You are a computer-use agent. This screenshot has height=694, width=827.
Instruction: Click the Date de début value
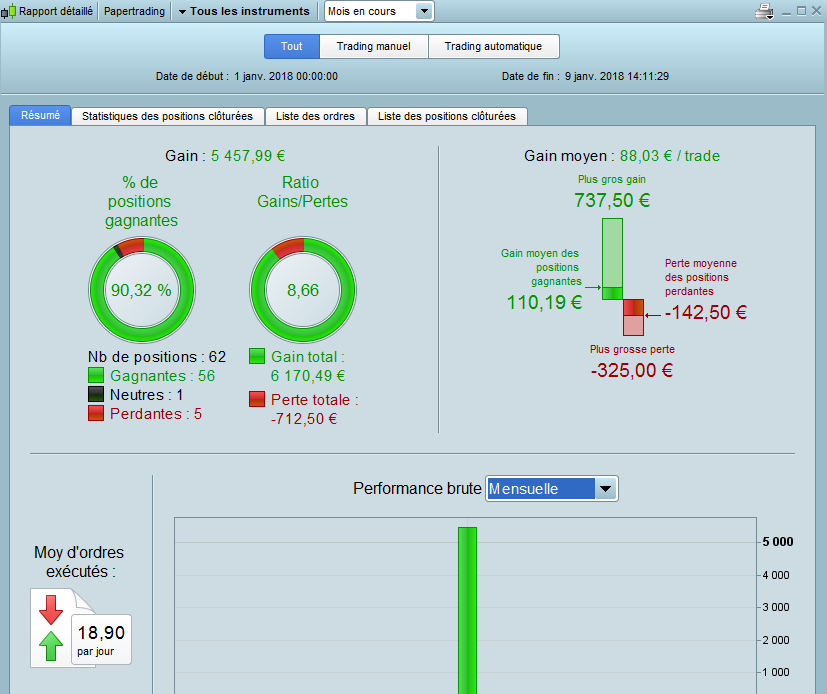pyautogui.click(x=286, y=76)
